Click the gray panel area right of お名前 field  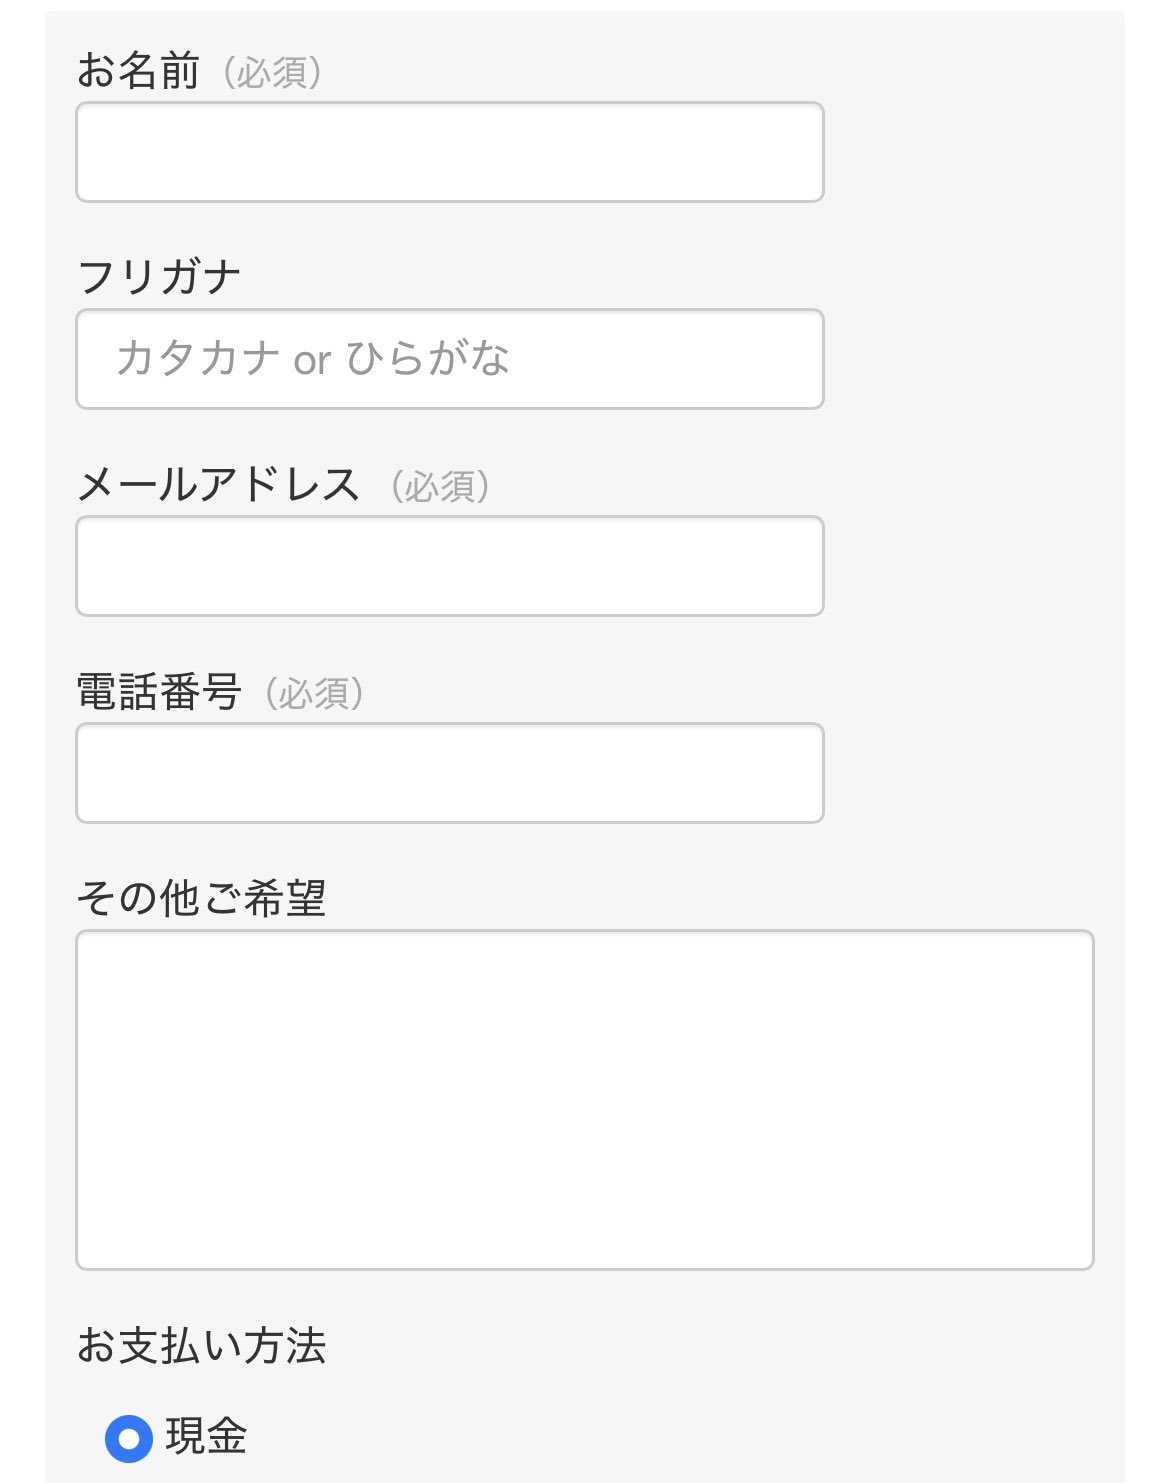coord(970,152)
